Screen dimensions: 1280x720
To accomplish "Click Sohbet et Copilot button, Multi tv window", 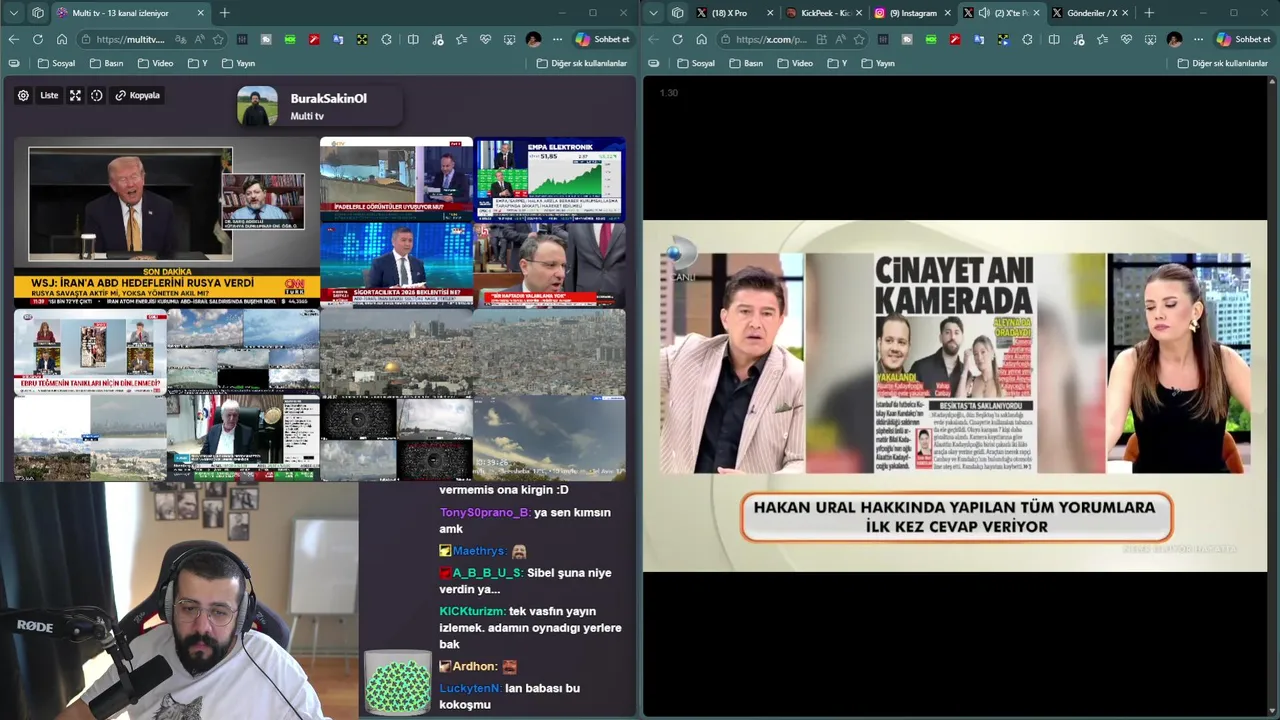I will [x=603, y=39].
